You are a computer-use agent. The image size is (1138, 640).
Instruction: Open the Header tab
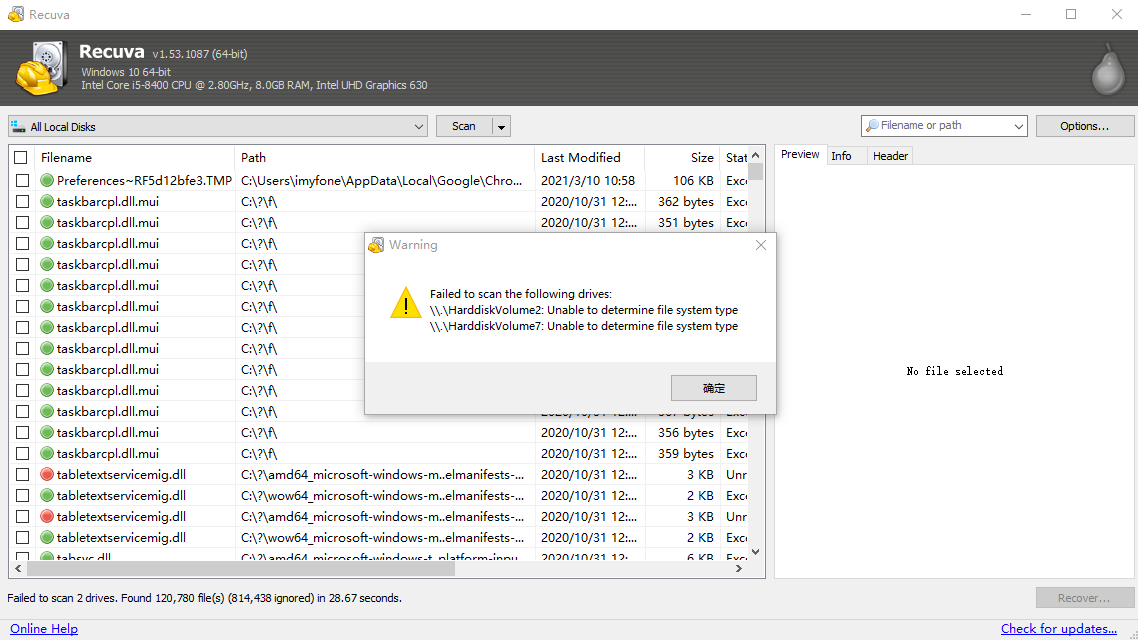(890, 156)
